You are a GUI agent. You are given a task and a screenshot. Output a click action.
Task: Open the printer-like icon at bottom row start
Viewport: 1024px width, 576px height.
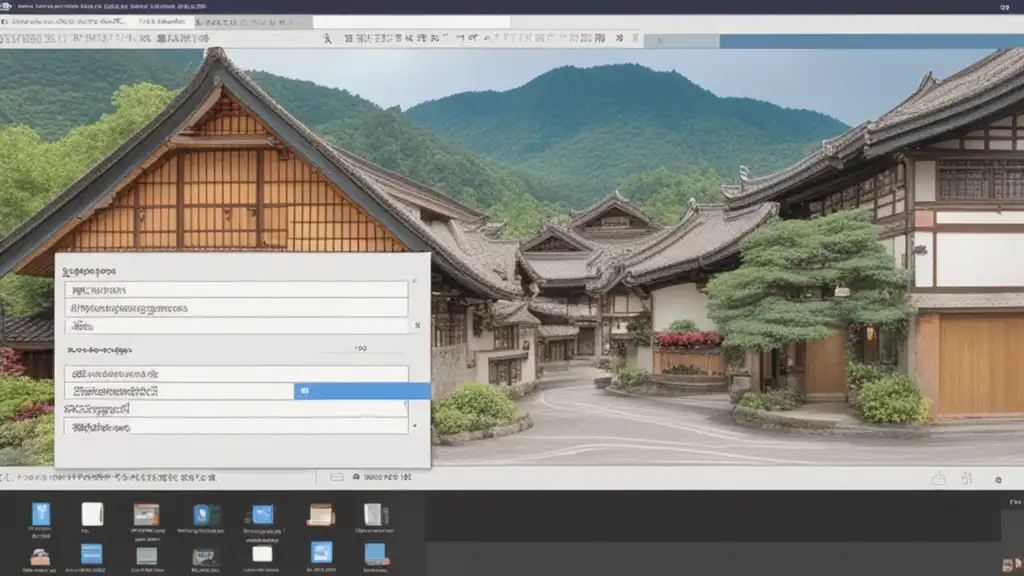pyautogui.click(x=41, y=555)
